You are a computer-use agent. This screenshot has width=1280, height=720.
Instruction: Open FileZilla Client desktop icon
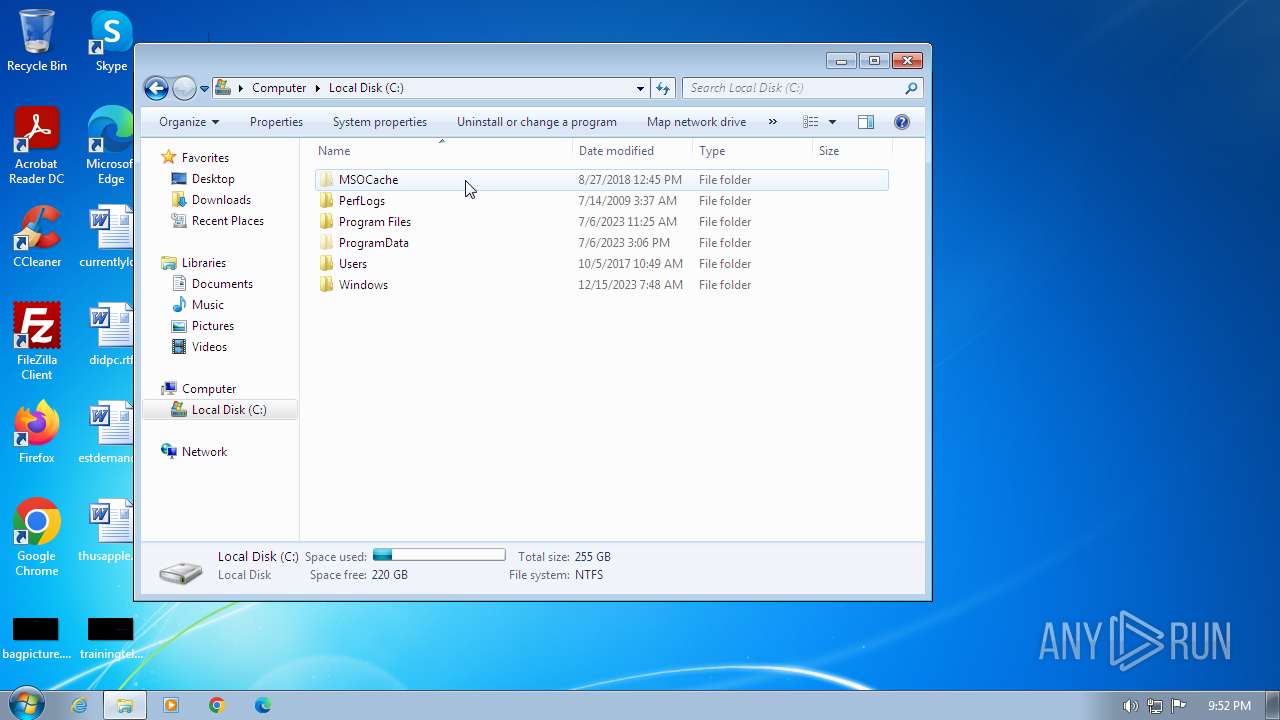pyautogui.click(x=37, y=341)
